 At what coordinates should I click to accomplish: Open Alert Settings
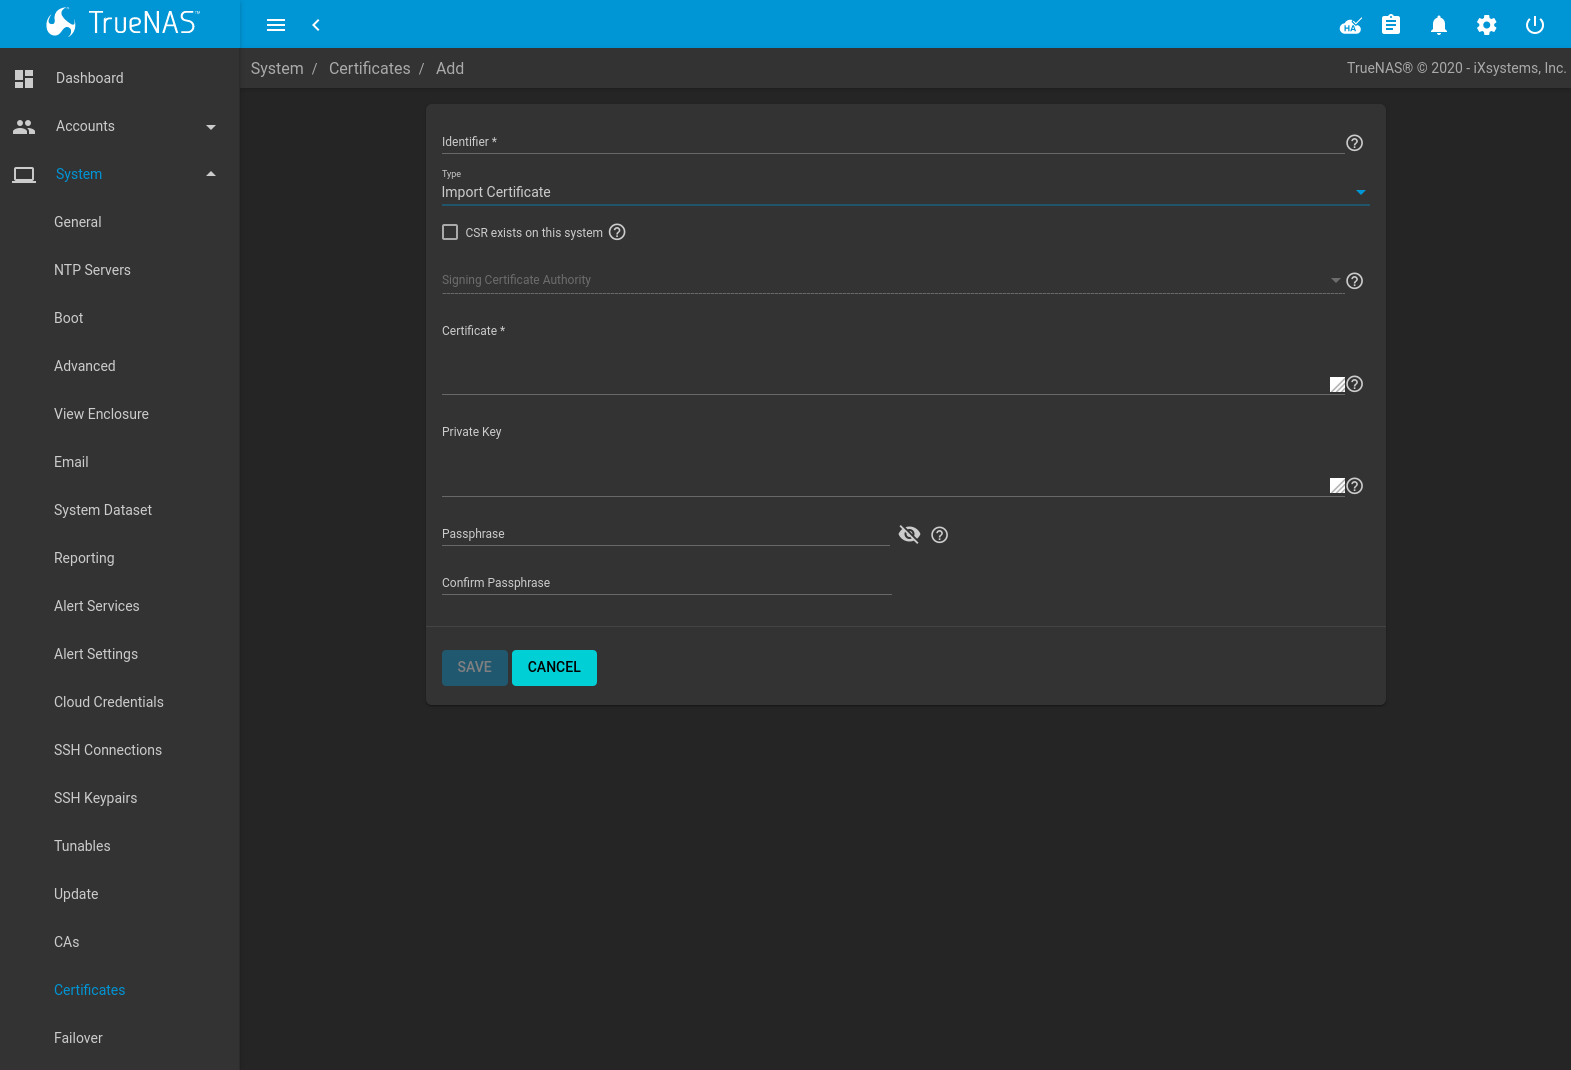pyautogui.click(x=96, y=654)
